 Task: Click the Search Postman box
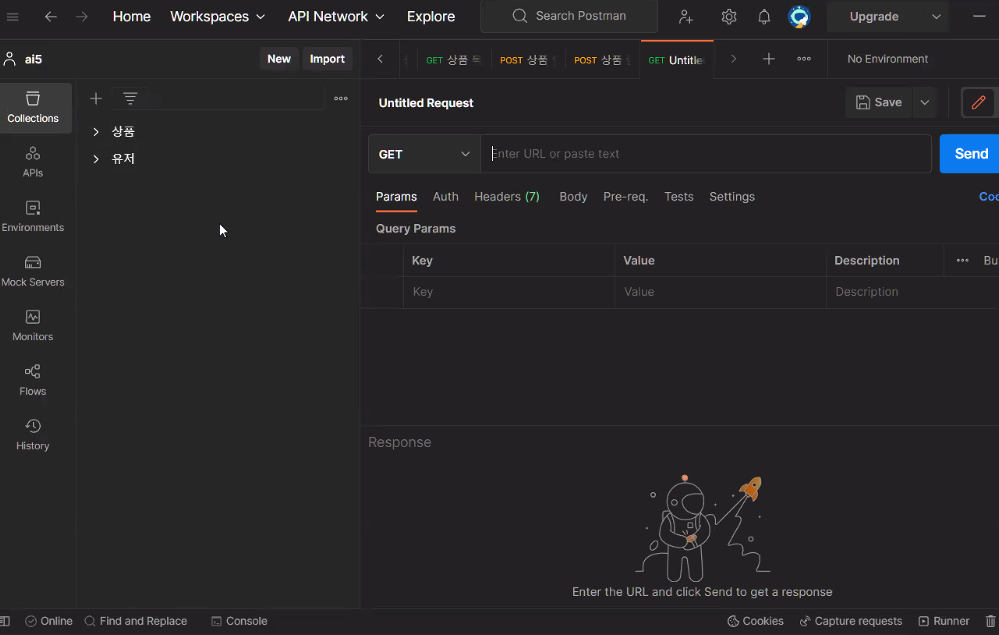point(569,16)
